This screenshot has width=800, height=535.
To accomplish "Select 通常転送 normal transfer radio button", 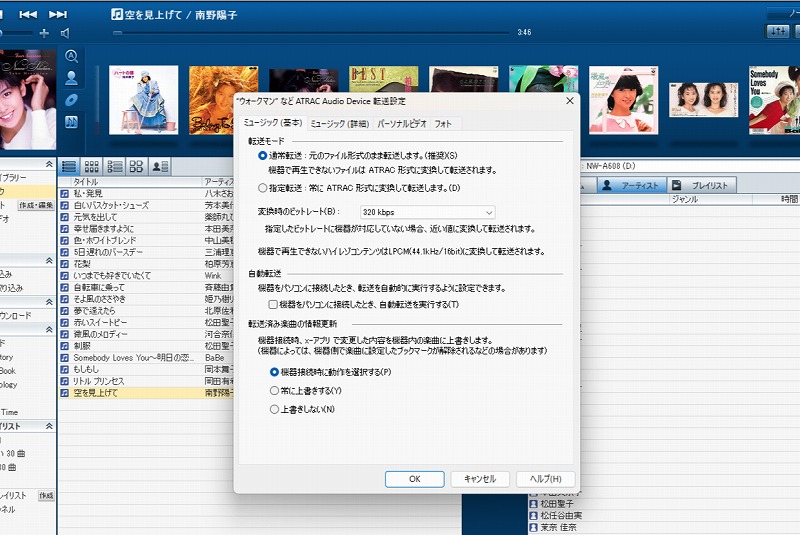I will (263, 156).
